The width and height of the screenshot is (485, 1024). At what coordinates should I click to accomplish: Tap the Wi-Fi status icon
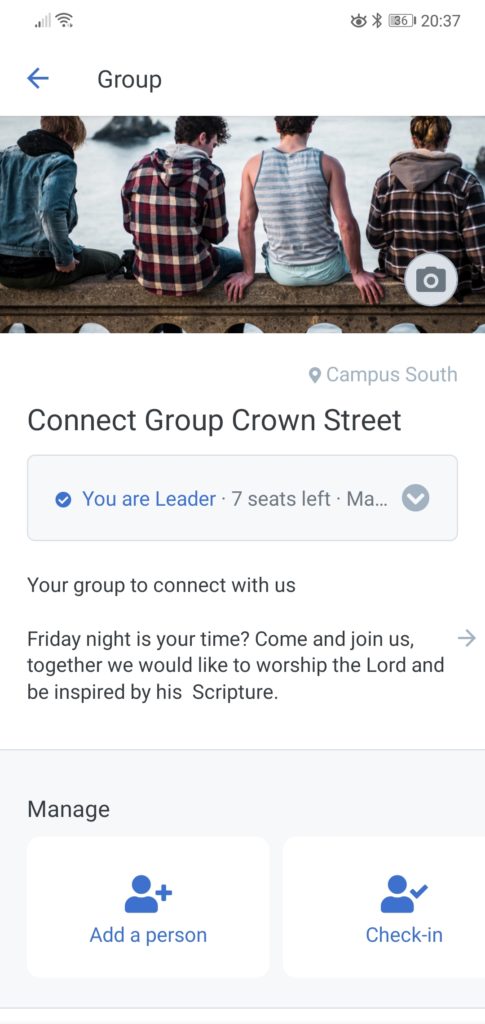pos(64,21)
